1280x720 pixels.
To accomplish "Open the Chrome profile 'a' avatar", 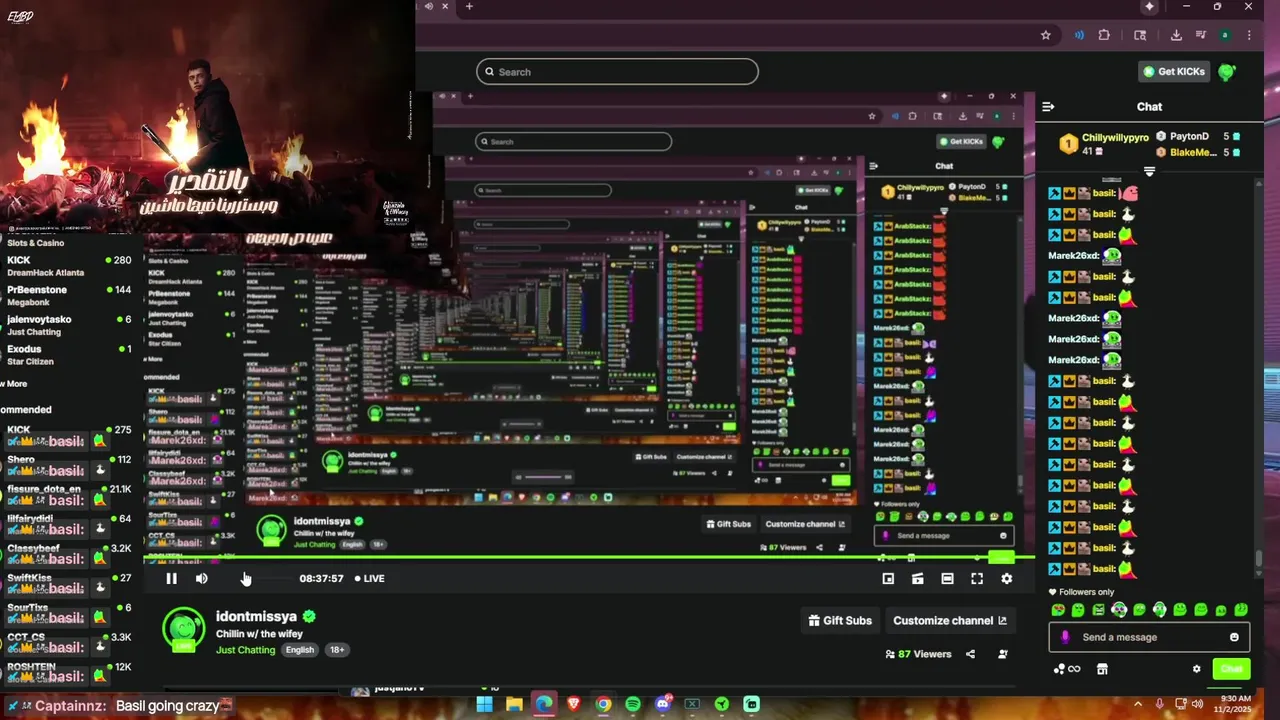I will pyautogui.click(x=1225, y=35).
